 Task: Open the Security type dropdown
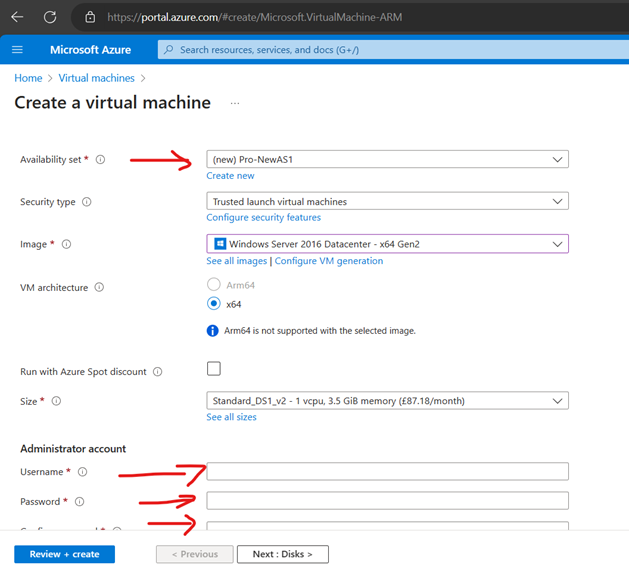pyautogui.click(x=387, y=201)
